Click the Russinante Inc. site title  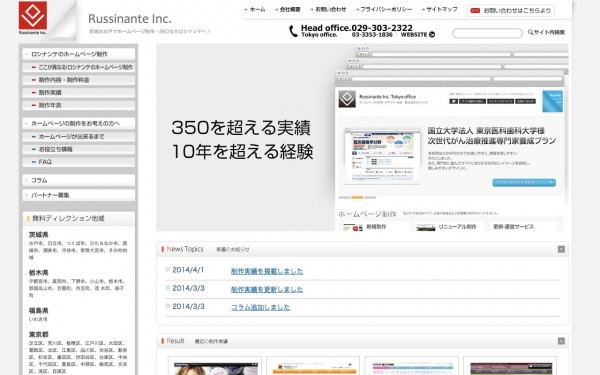pyautogui.click(x=130, y=18)
